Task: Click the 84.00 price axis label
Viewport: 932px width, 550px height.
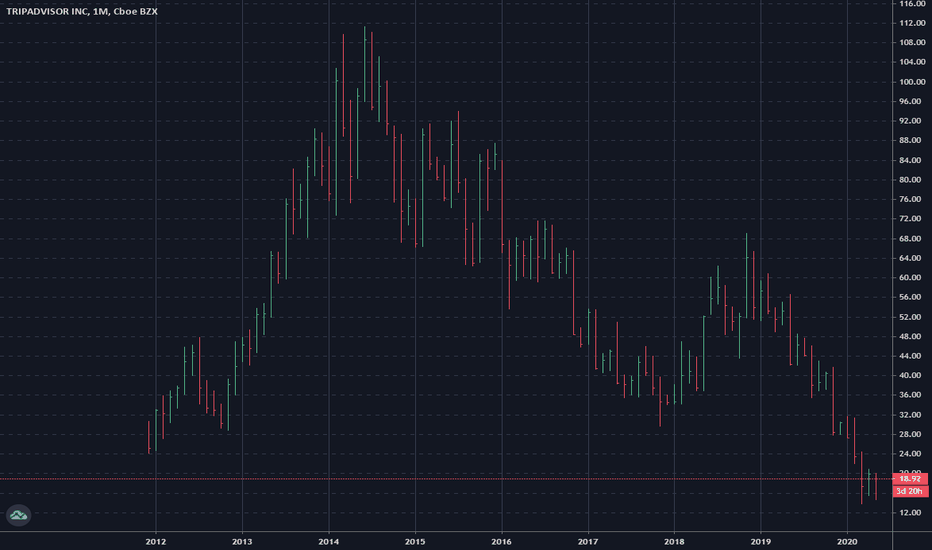Action: point(912,160)
